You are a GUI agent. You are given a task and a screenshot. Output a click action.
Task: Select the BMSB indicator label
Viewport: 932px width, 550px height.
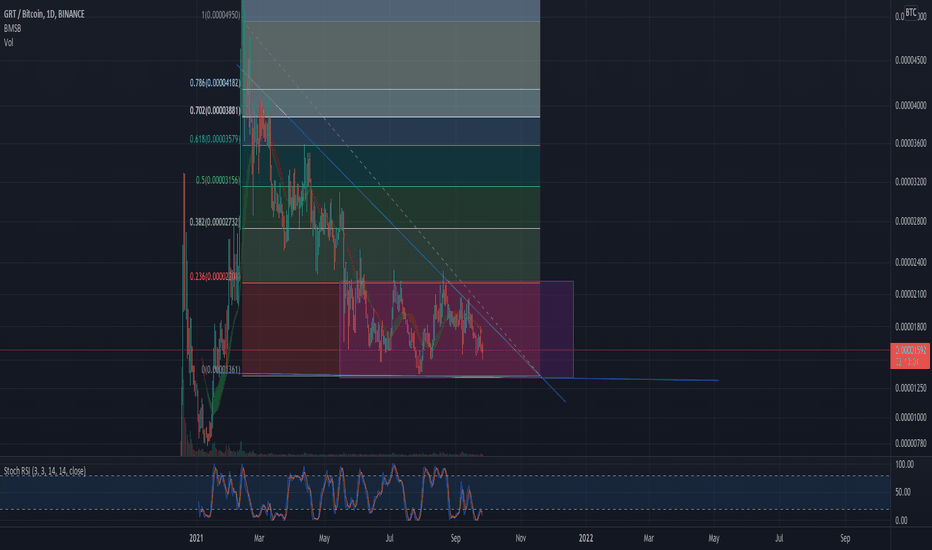[12, 28]
